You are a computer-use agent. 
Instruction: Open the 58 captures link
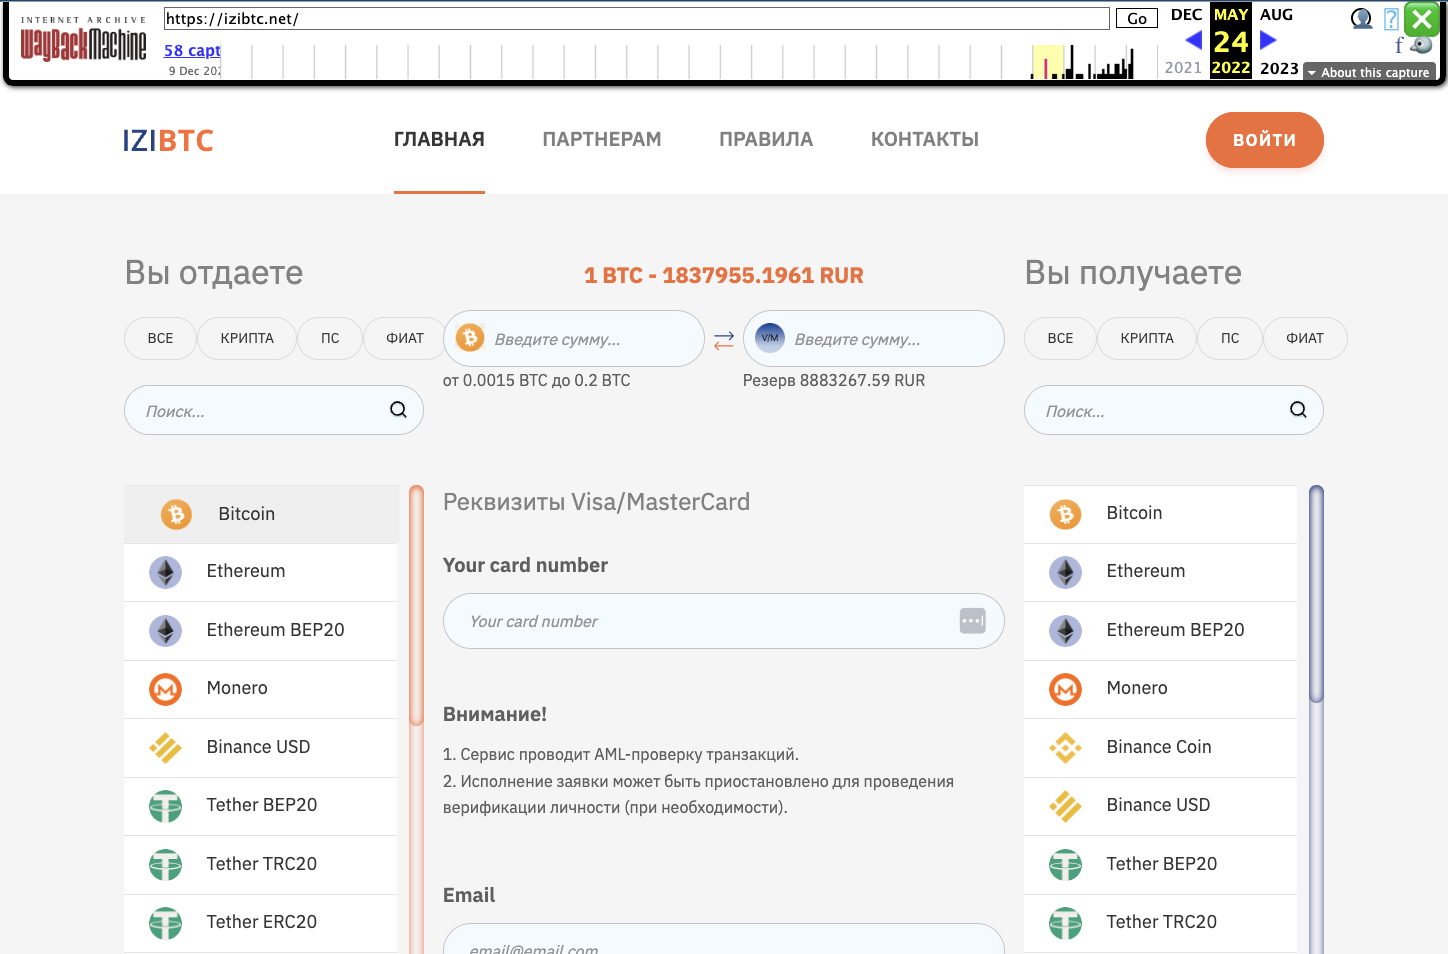[192, 50]
